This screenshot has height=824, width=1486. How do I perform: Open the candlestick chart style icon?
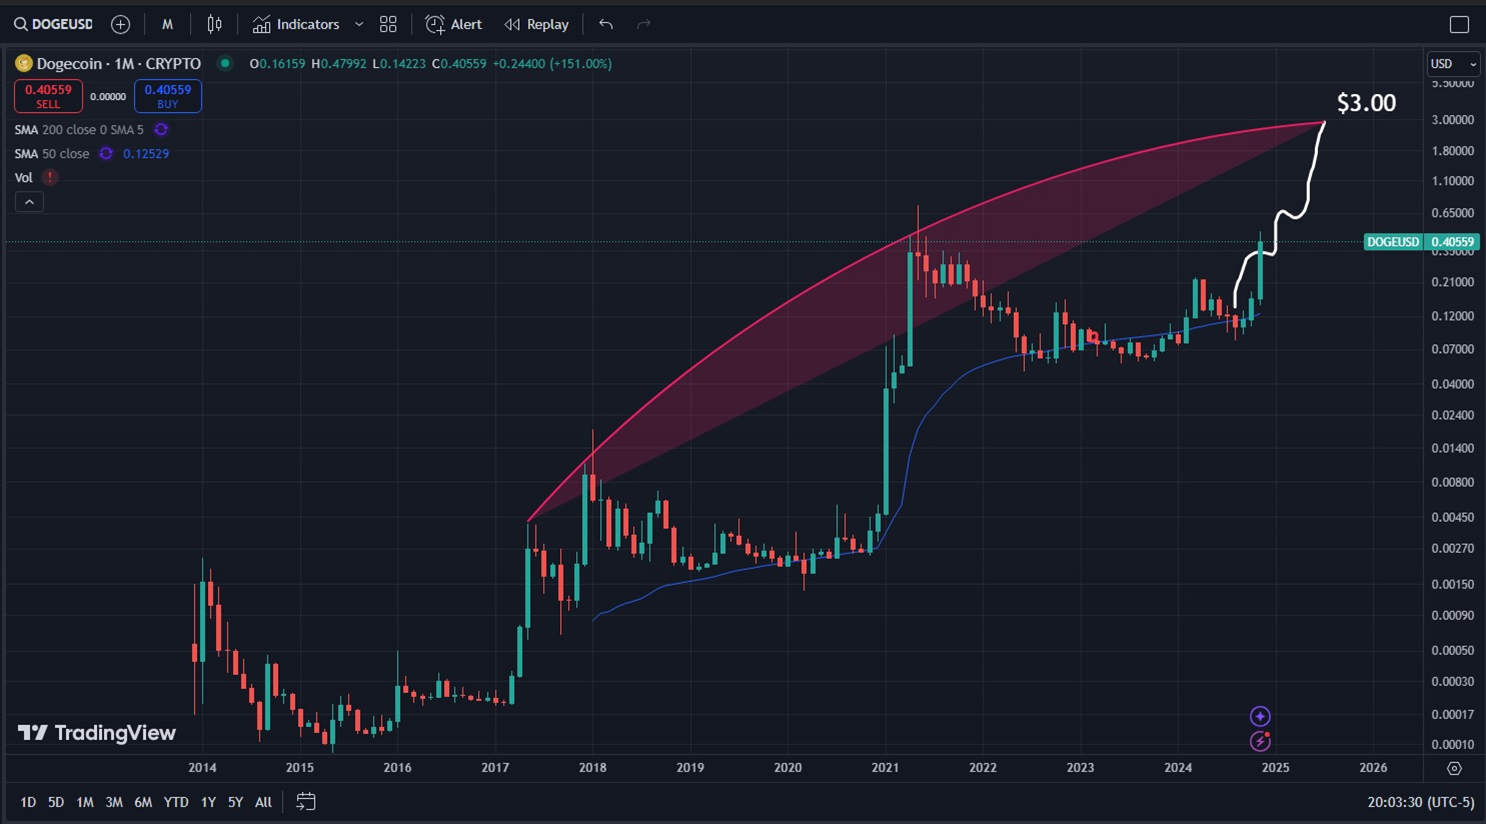[x=214, y=24]
